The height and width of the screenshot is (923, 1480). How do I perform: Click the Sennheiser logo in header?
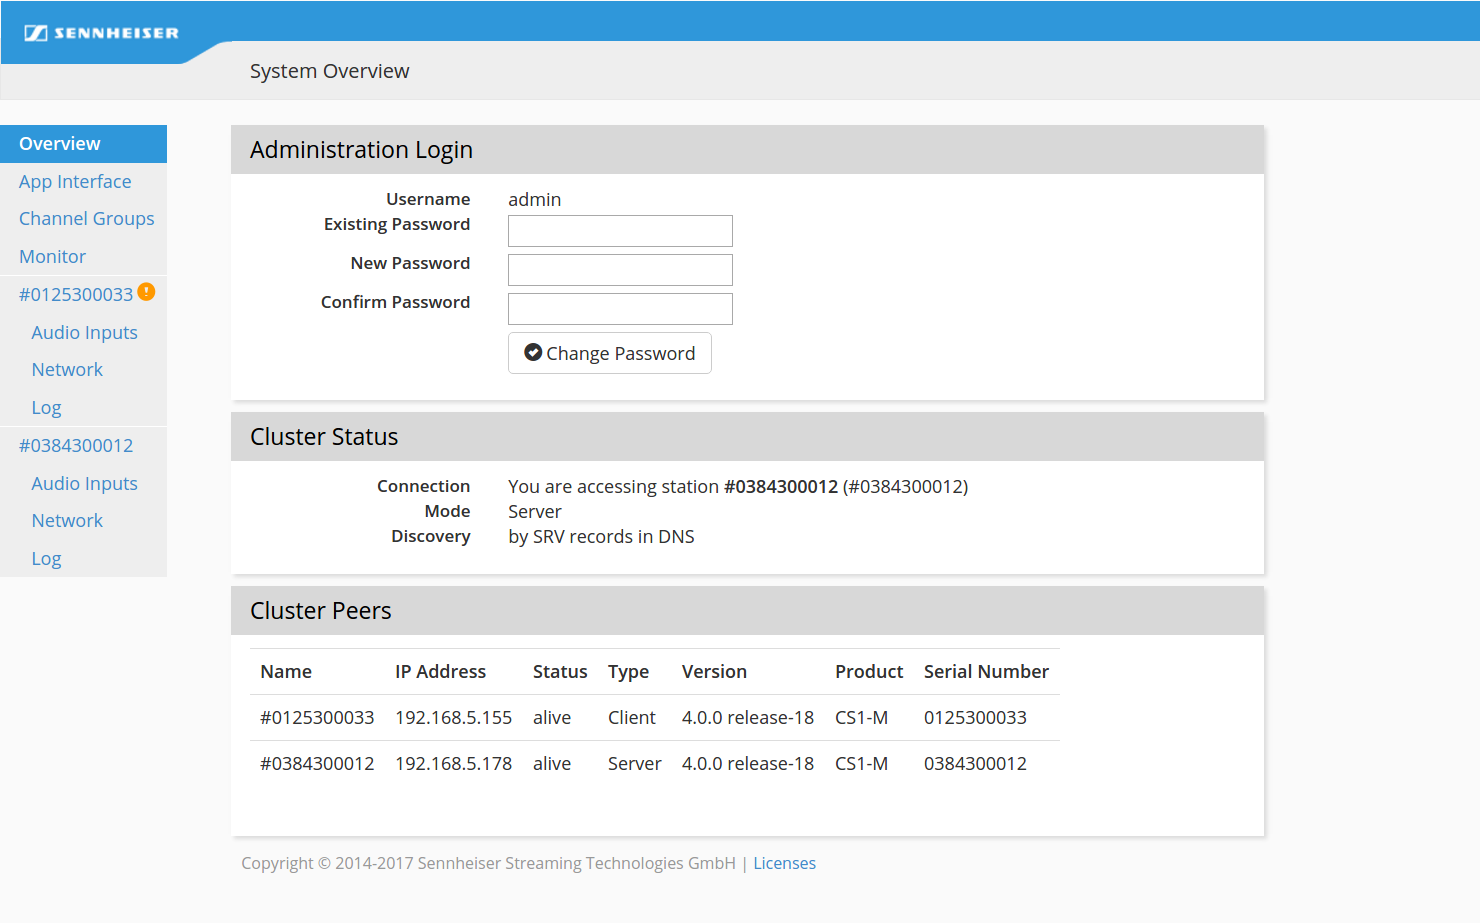tap(101, 33)
